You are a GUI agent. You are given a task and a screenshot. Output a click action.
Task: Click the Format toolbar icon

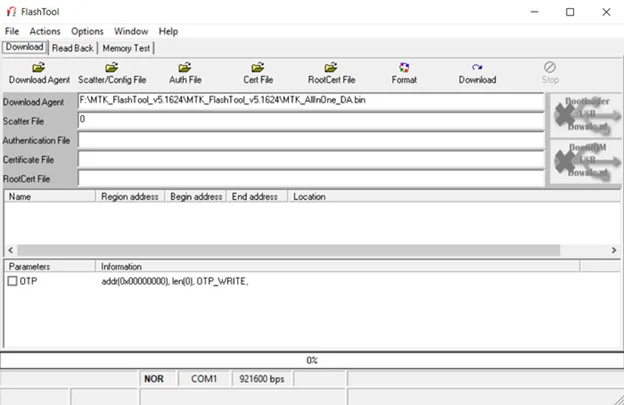click(x=404, y=67)
